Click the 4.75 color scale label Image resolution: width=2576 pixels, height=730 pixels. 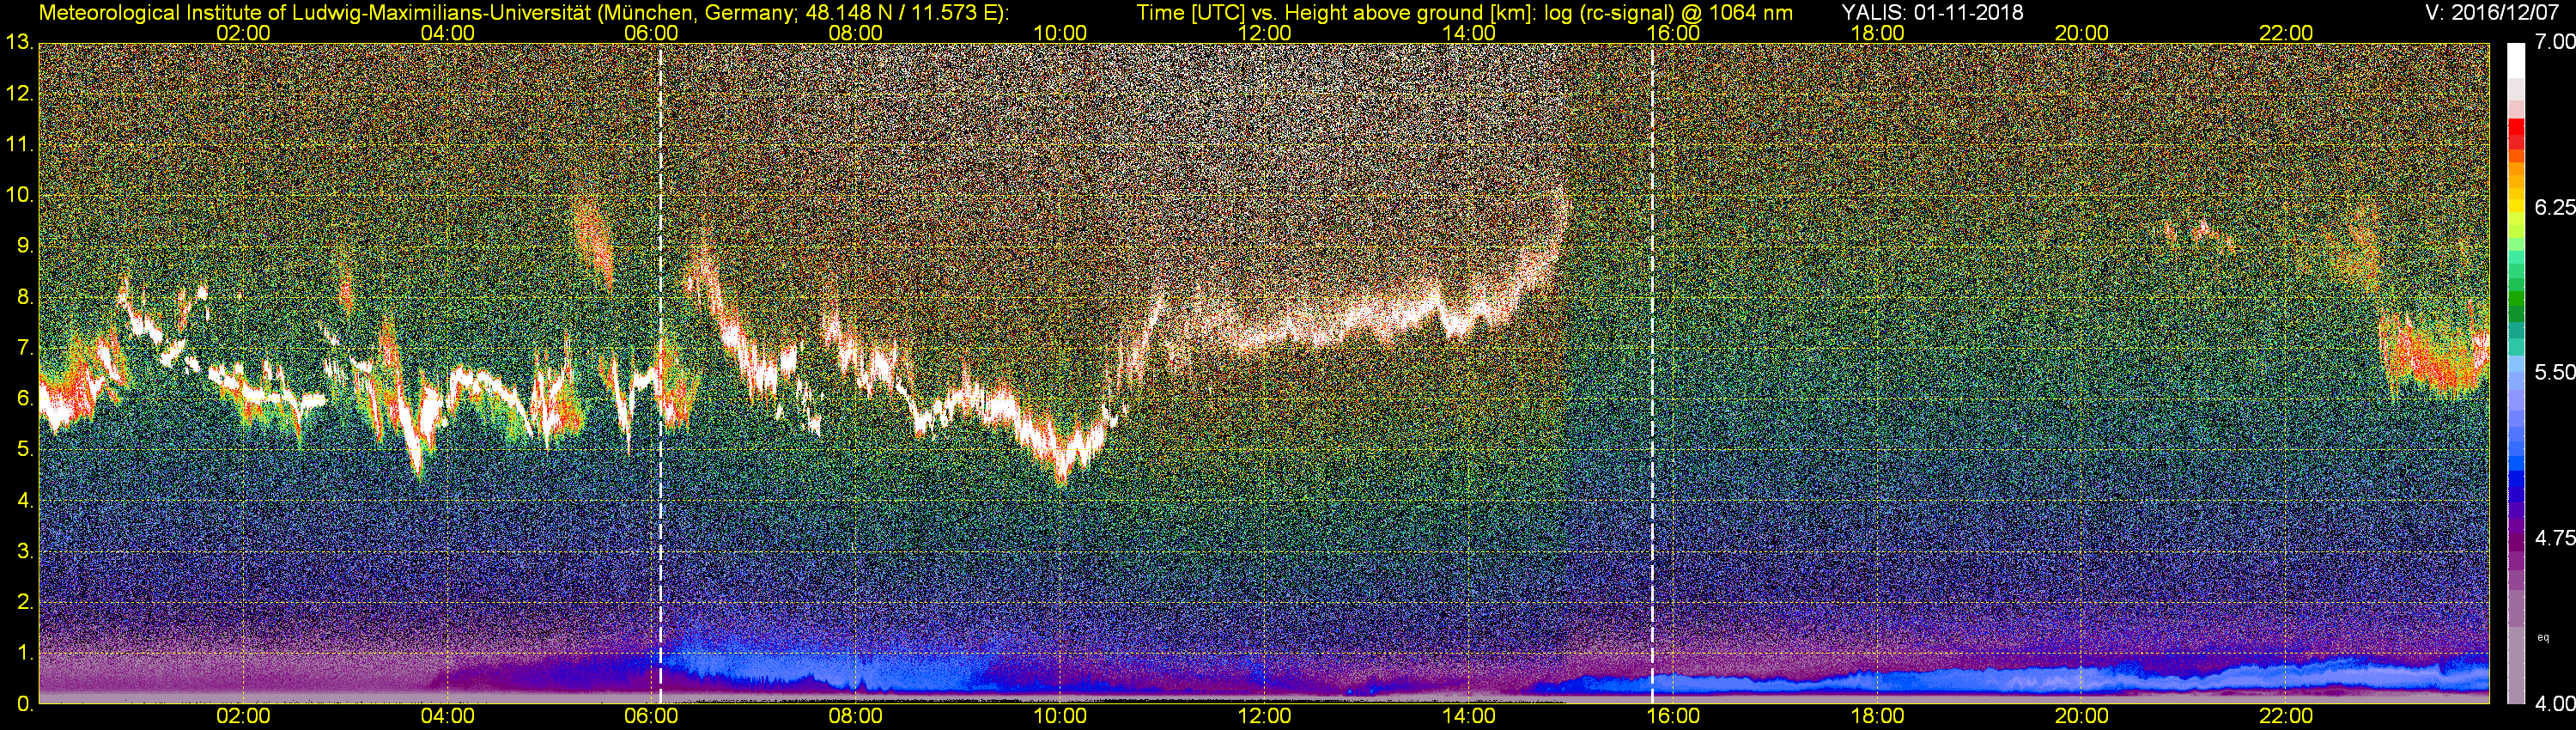tap(2554, 538)
